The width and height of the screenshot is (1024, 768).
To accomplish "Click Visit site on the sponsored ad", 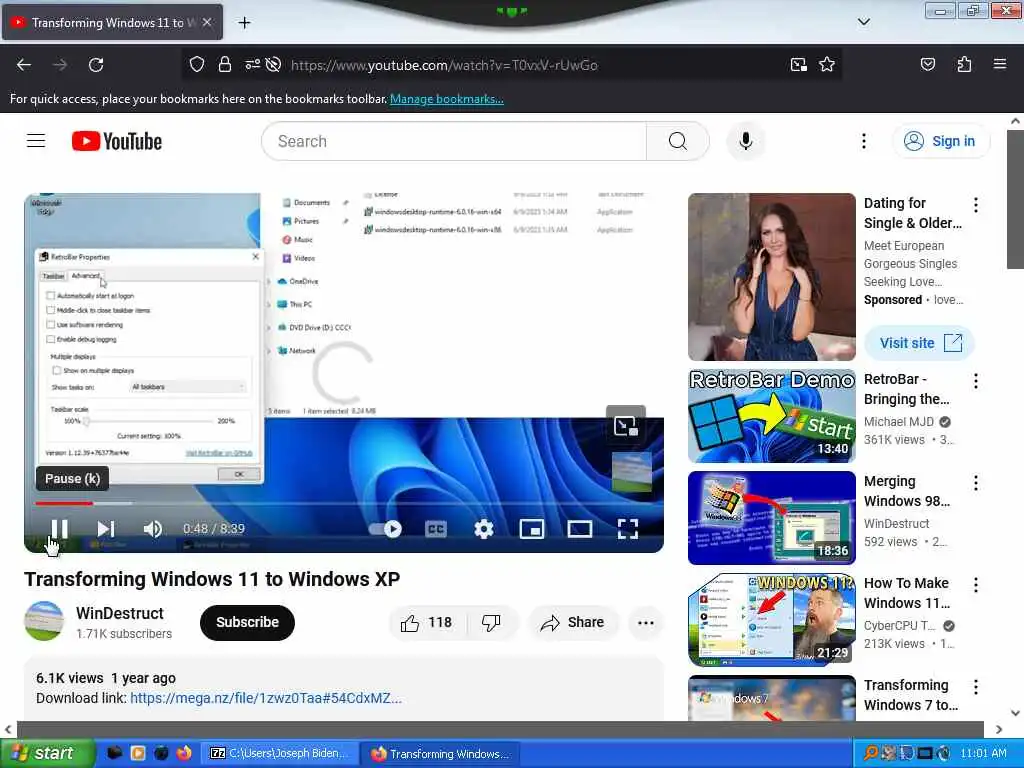I will (x=920, y=343).
